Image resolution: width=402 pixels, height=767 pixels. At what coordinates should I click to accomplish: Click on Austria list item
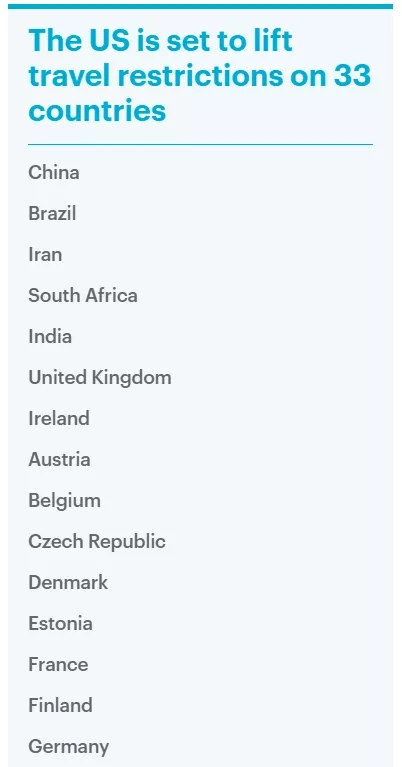pos(59,459)
